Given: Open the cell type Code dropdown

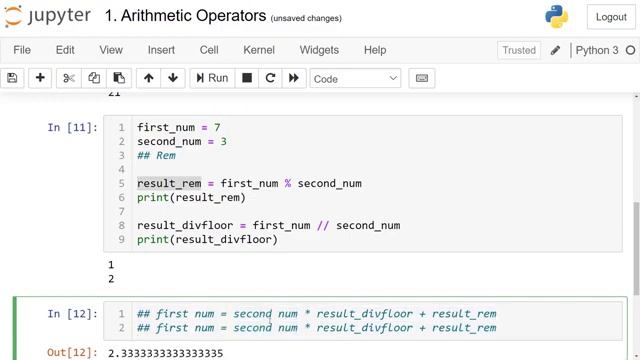Looking at the screenshot, I should pyautogui.click(x=355, y=78).
